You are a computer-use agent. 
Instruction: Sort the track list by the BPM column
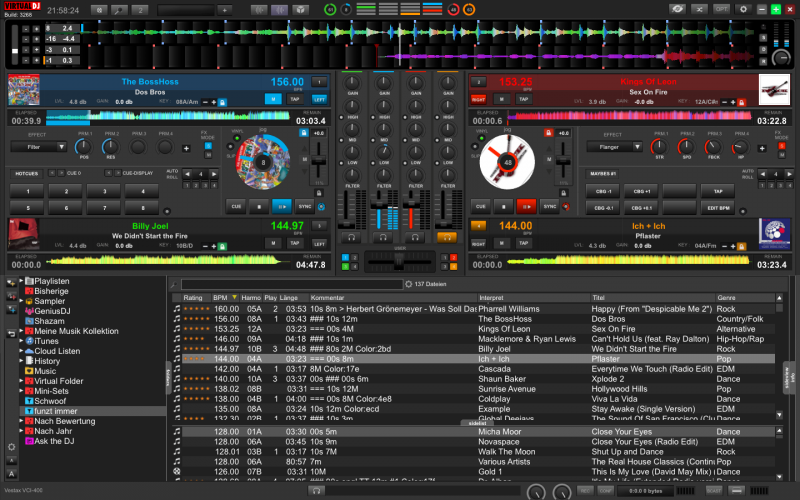220,297
